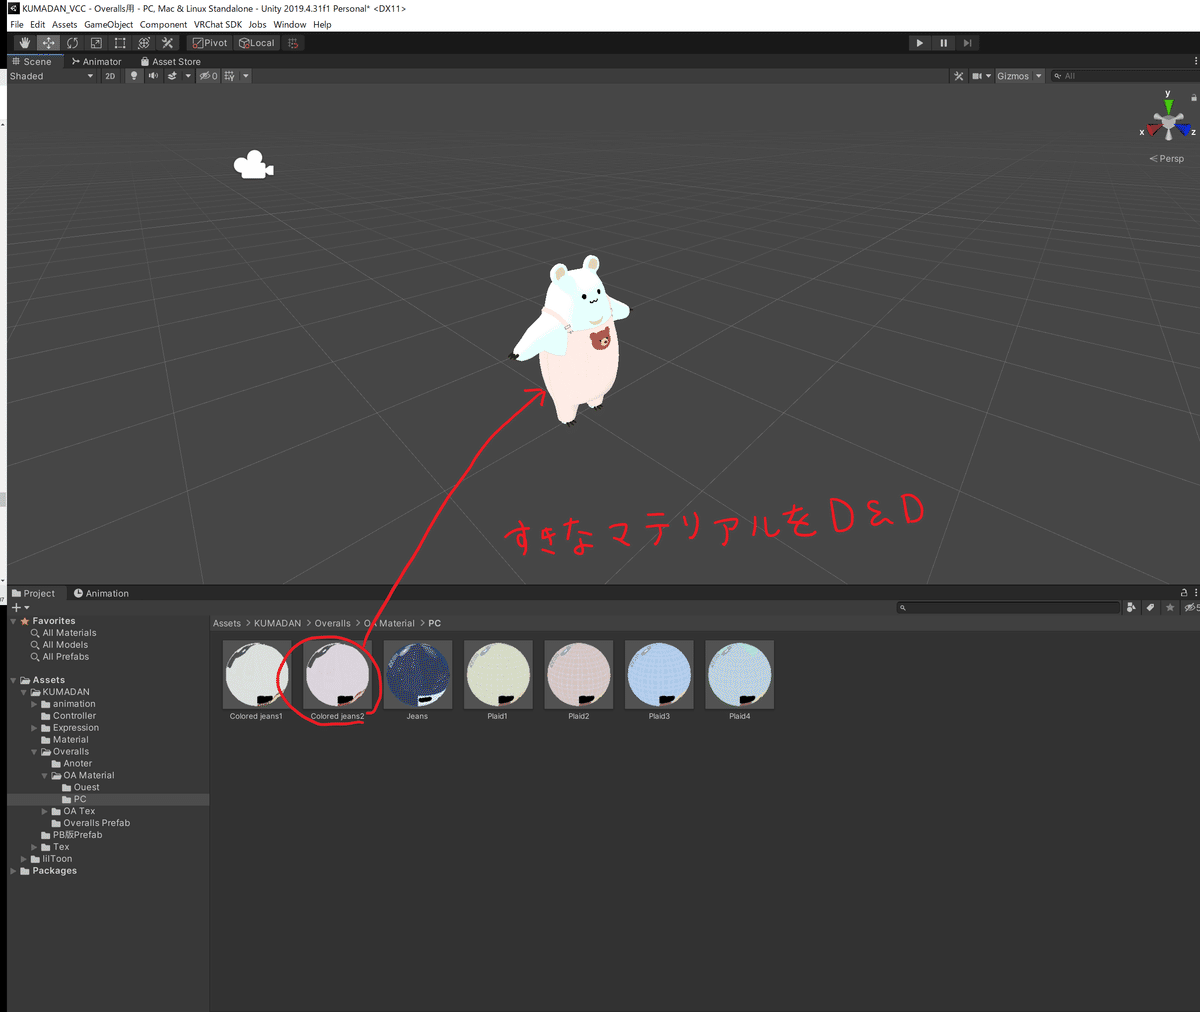The width and height of the screenshot is (1200, 1012).
Task: Open the GameObject menu
Action: [108, 24]
